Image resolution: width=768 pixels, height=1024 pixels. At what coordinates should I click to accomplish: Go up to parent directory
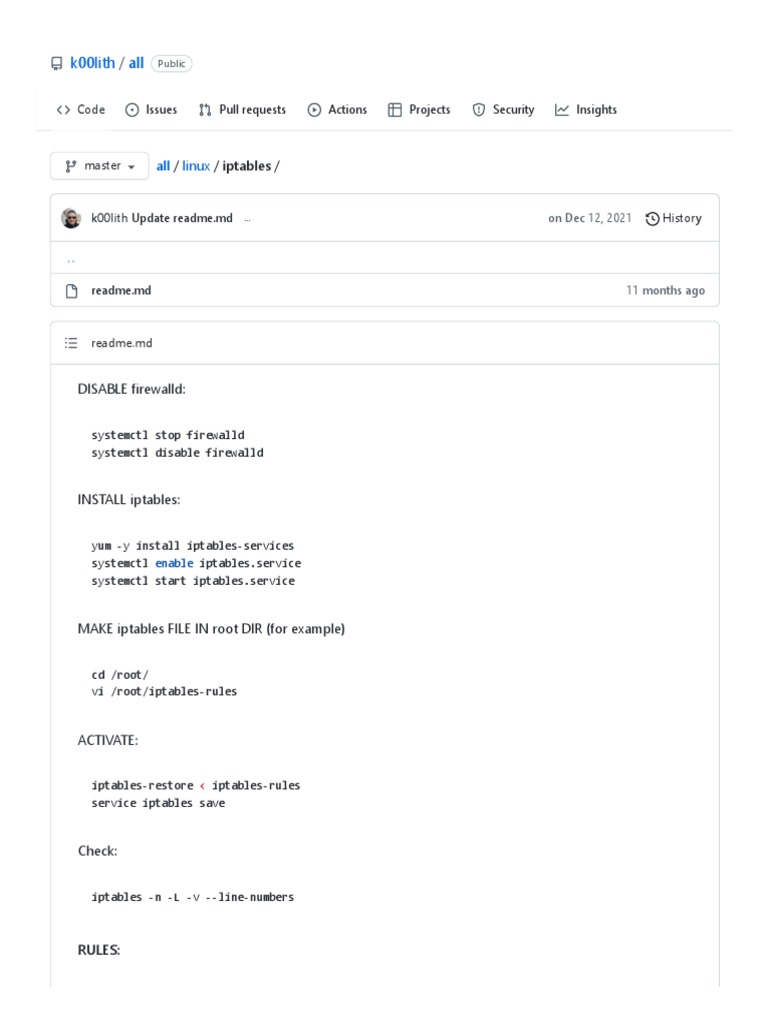coord(71,260)
